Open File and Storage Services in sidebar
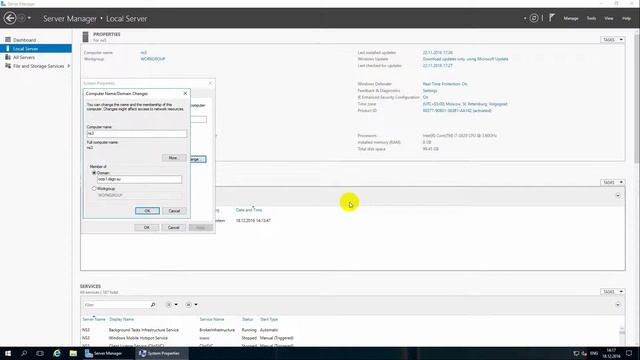The height and width of the screenshot is (360, 640). point(38,66)
